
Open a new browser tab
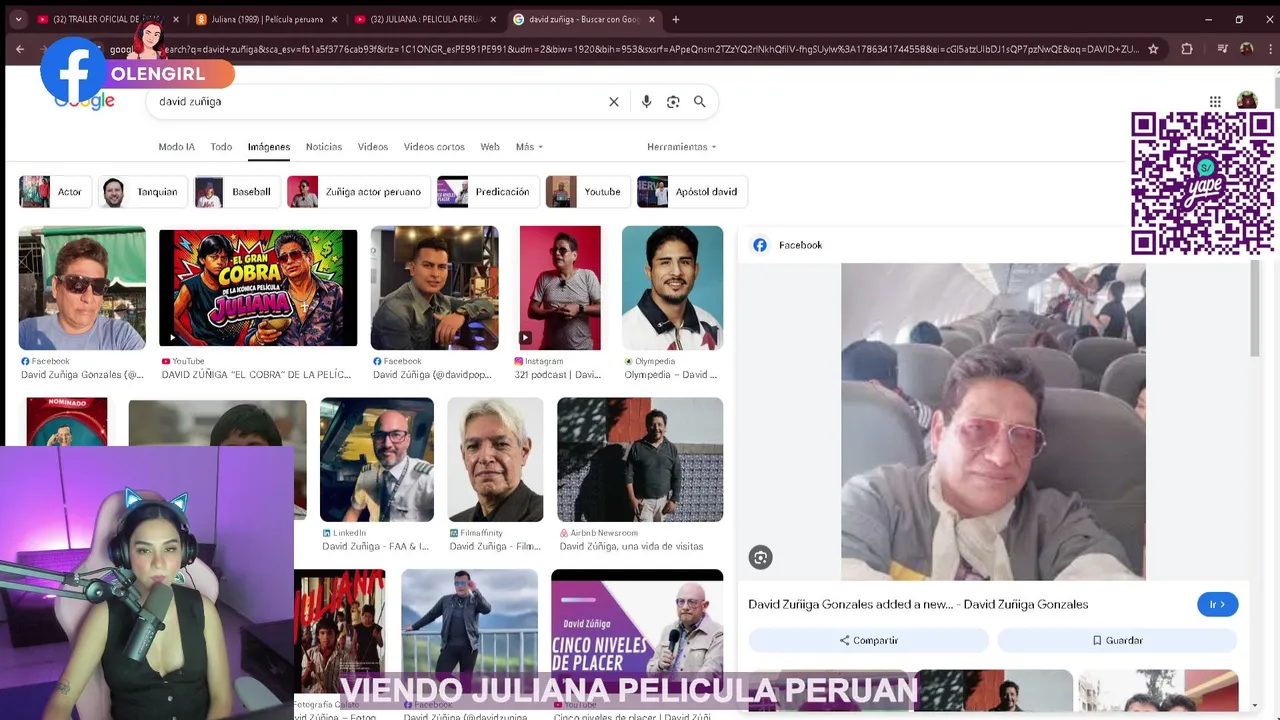[x=676, y=19]
